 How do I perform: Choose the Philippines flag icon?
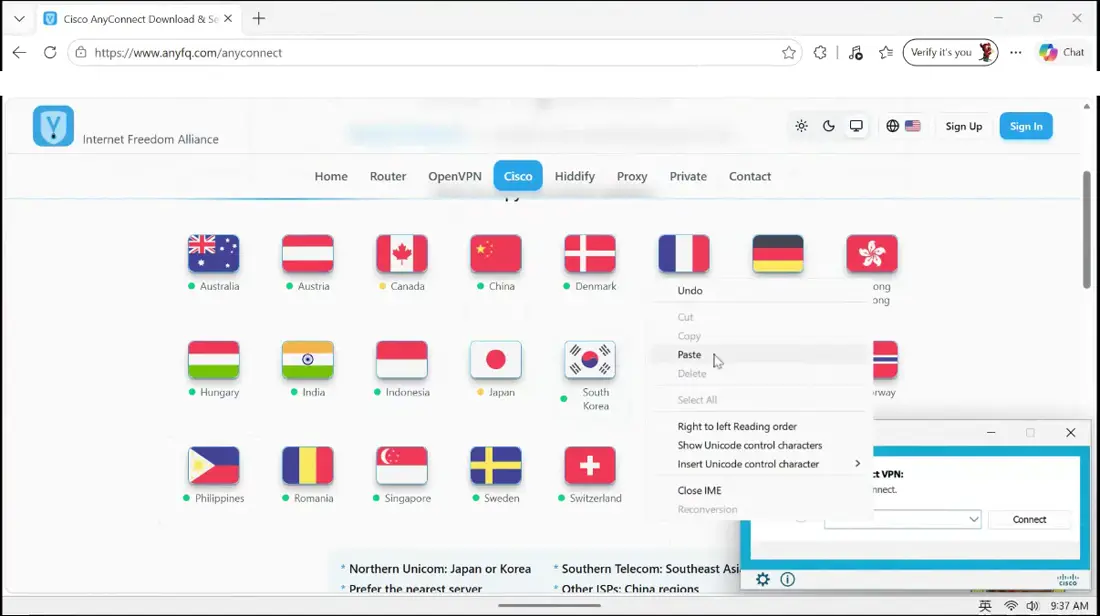[x=214, y=465]
